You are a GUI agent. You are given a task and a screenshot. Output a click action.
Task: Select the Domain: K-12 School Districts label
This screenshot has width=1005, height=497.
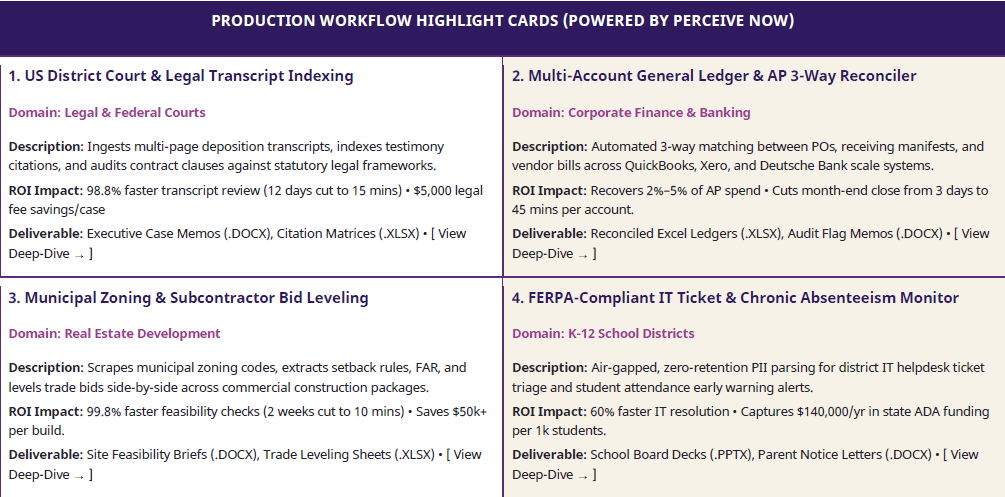click(x=602, y=333)
